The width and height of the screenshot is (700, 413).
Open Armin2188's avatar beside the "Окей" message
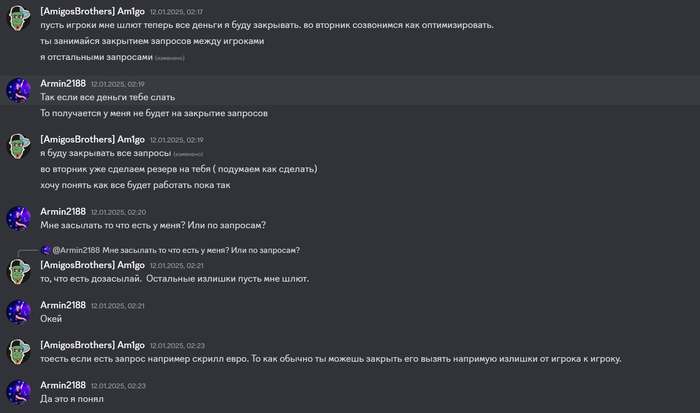[18, 312]
